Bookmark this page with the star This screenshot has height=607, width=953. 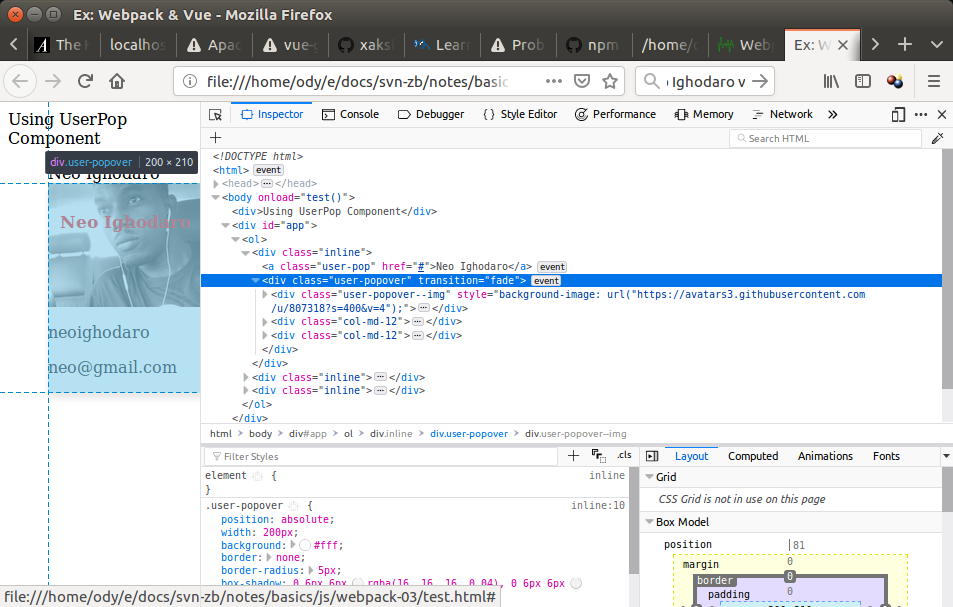[x=610, y=81]
